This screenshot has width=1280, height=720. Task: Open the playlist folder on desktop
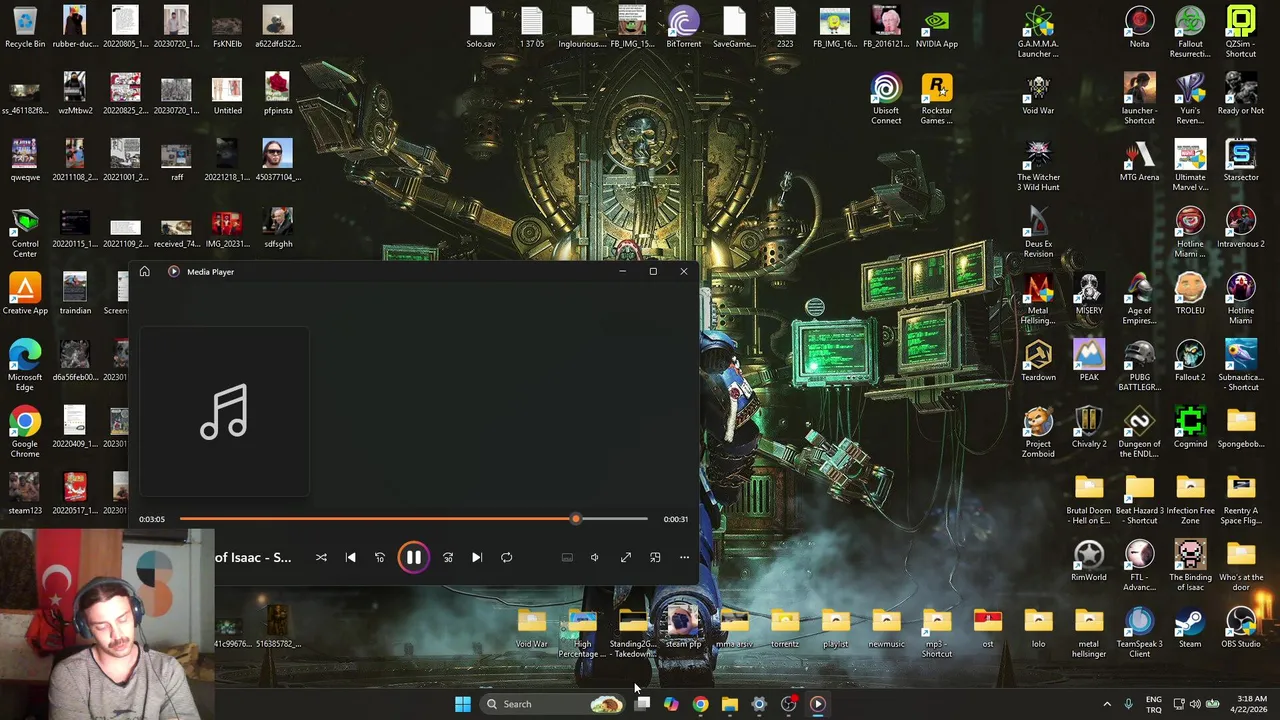835,629
